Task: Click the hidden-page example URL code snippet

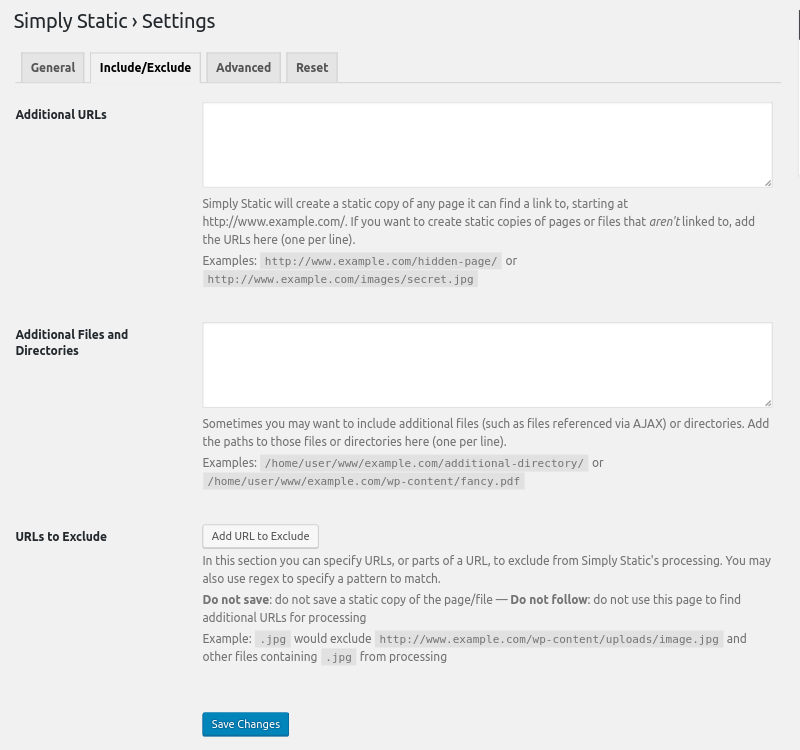Action: (380, 261)
